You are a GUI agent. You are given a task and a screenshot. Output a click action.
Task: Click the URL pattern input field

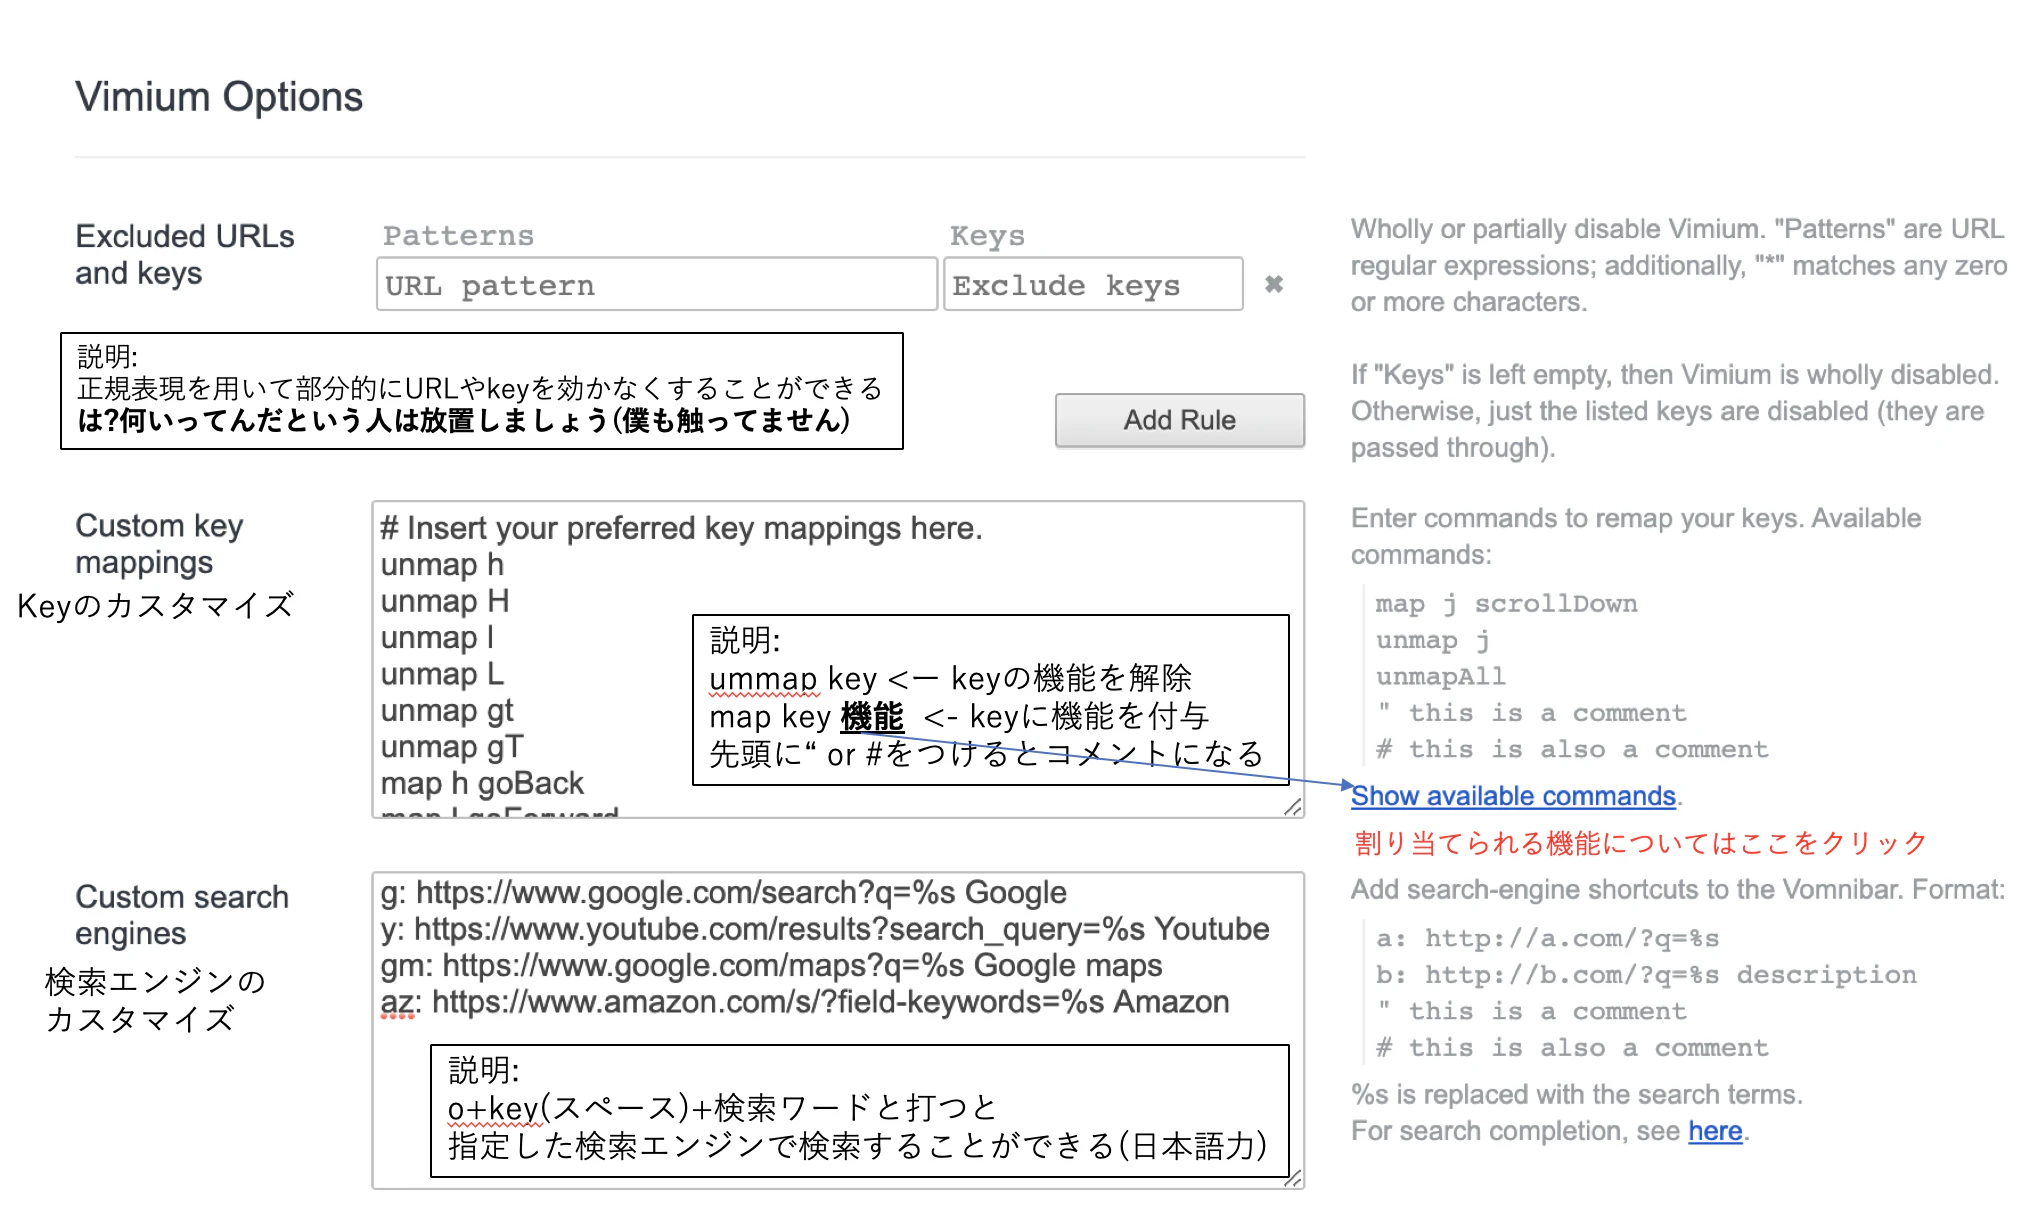point(656,285)
